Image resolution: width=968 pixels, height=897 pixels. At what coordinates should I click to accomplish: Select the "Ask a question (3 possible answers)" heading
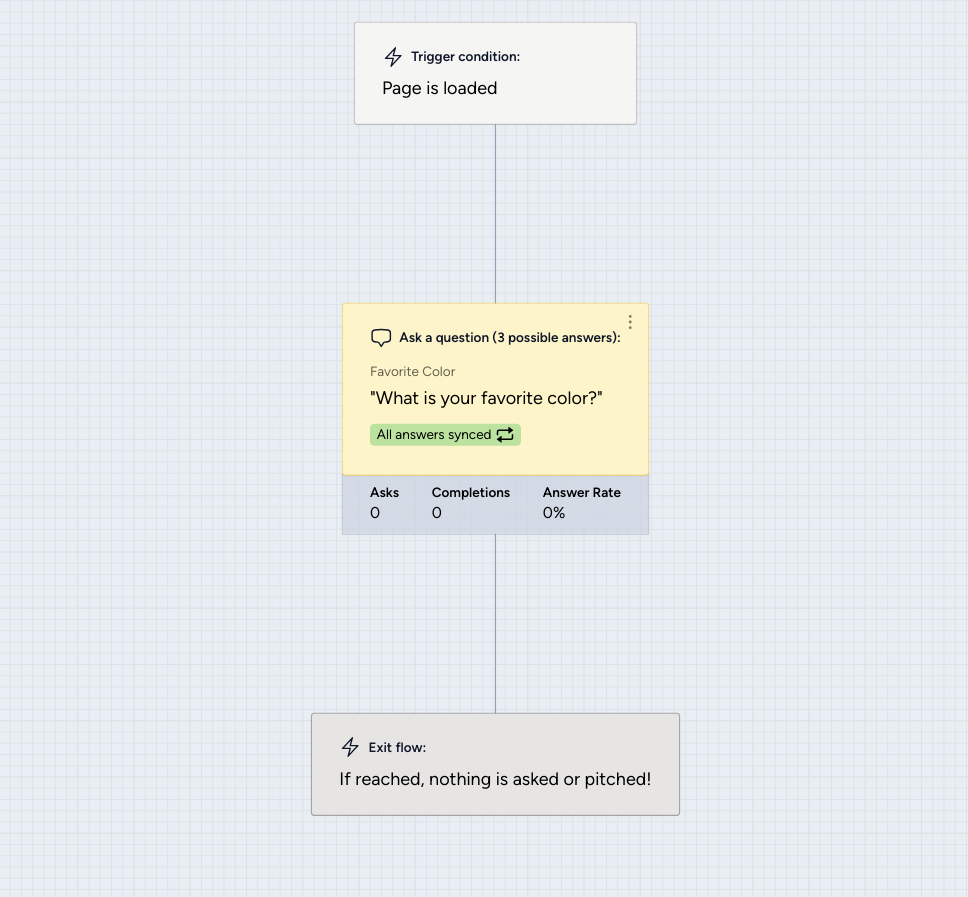tap(509, 338)
